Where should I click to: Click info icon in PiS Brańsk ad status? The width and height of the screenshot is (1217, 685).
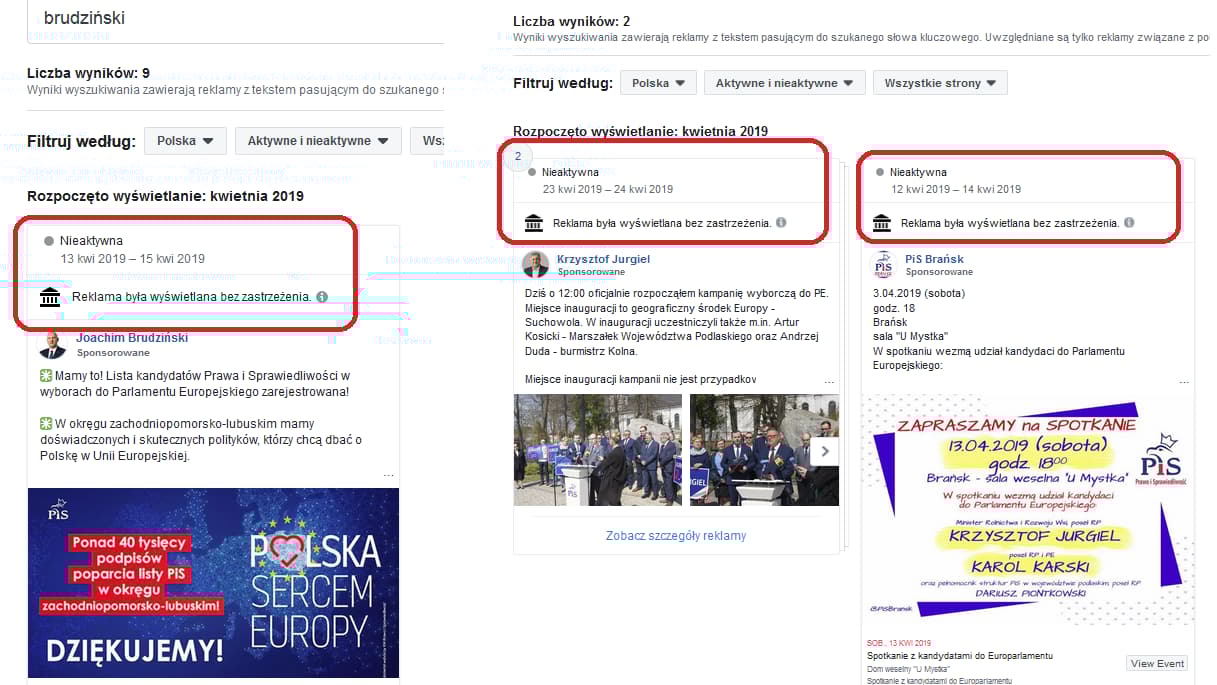pyautogui.click(x=1129, y=222)
